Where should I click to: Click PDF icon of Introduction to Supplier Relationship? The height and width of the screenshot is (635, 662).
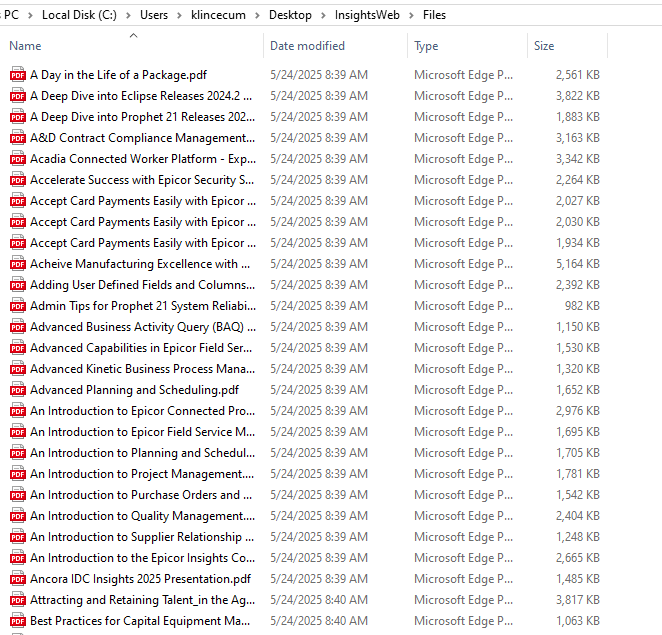tap(18, 537)
